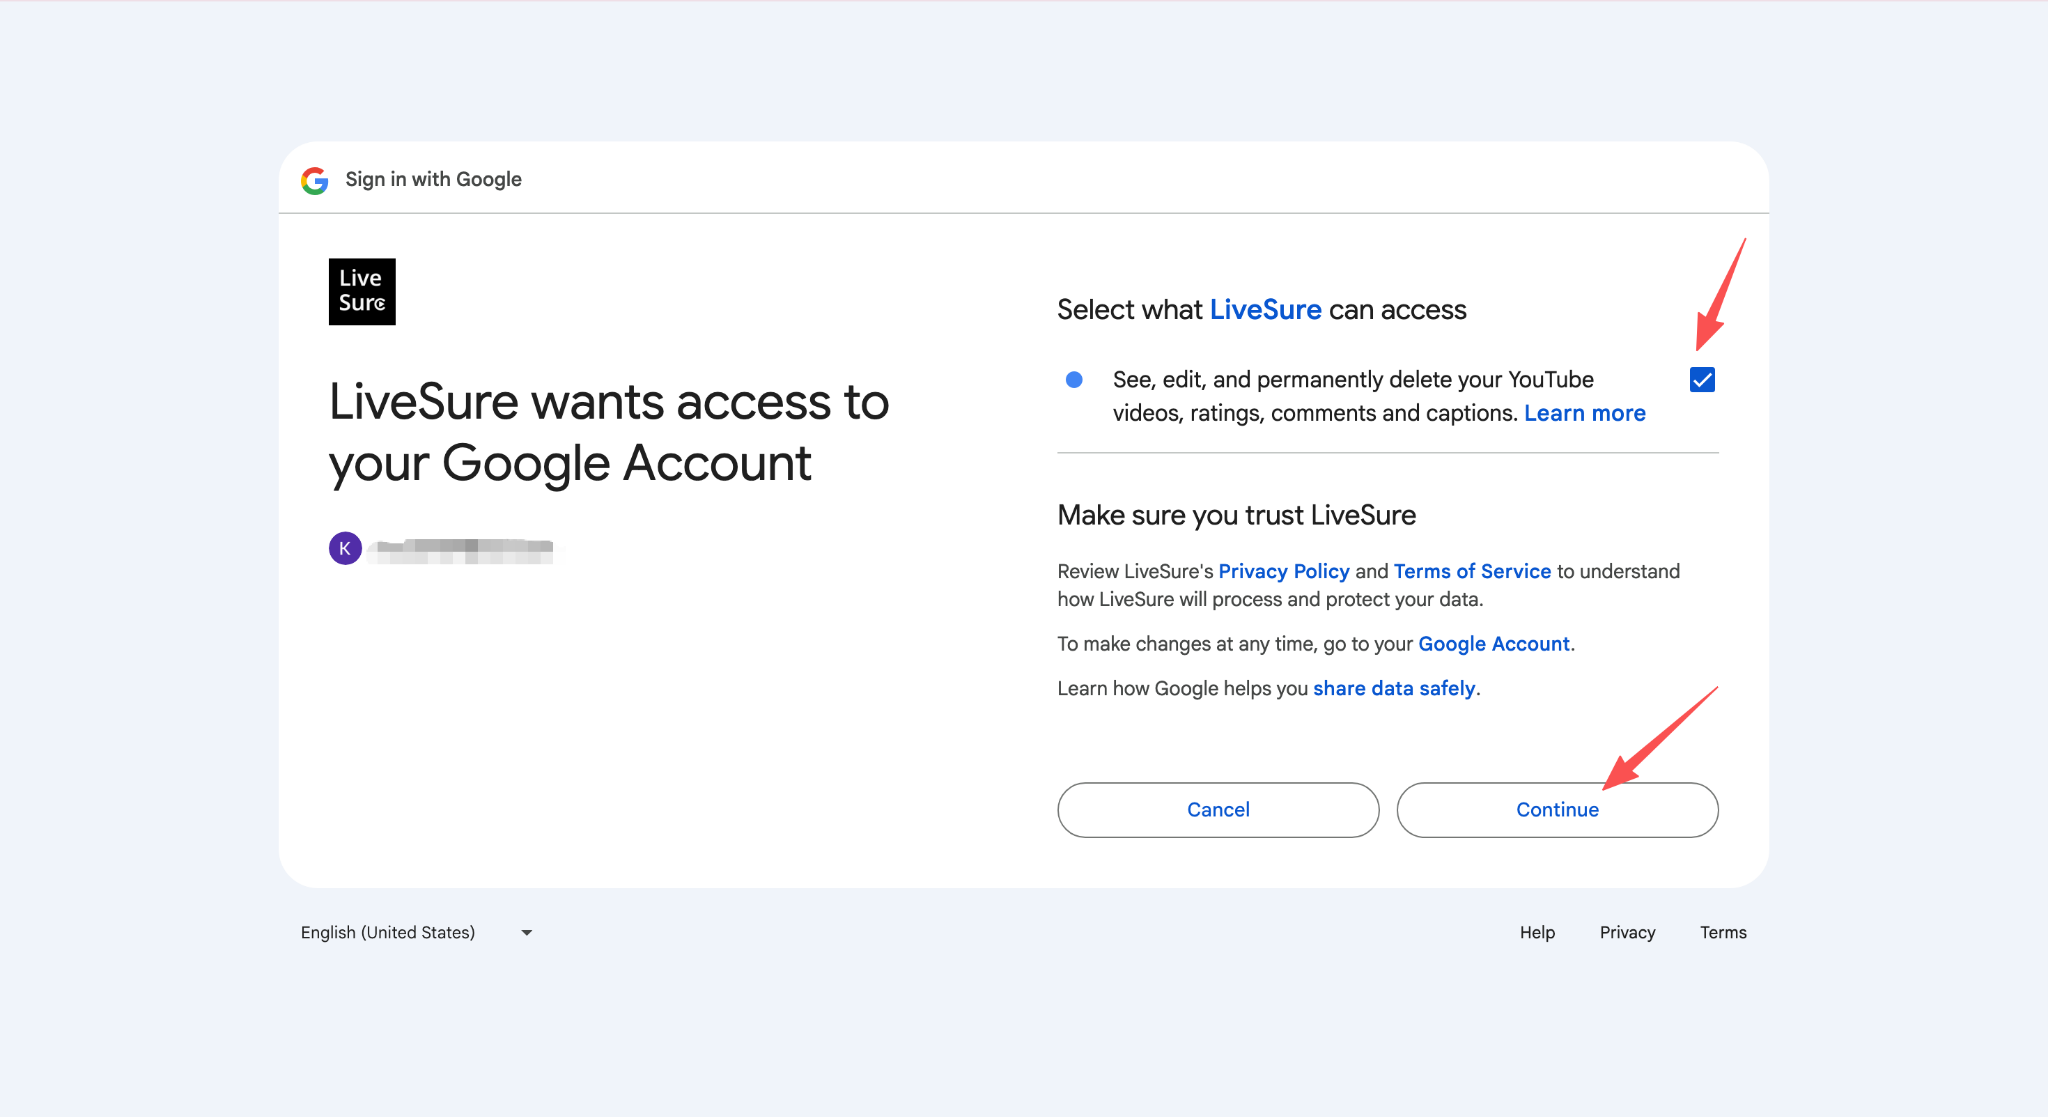The height and width of the screenshot is (1117, 2048).
Task: Click the Continue button
Action: click(1557, 810)
